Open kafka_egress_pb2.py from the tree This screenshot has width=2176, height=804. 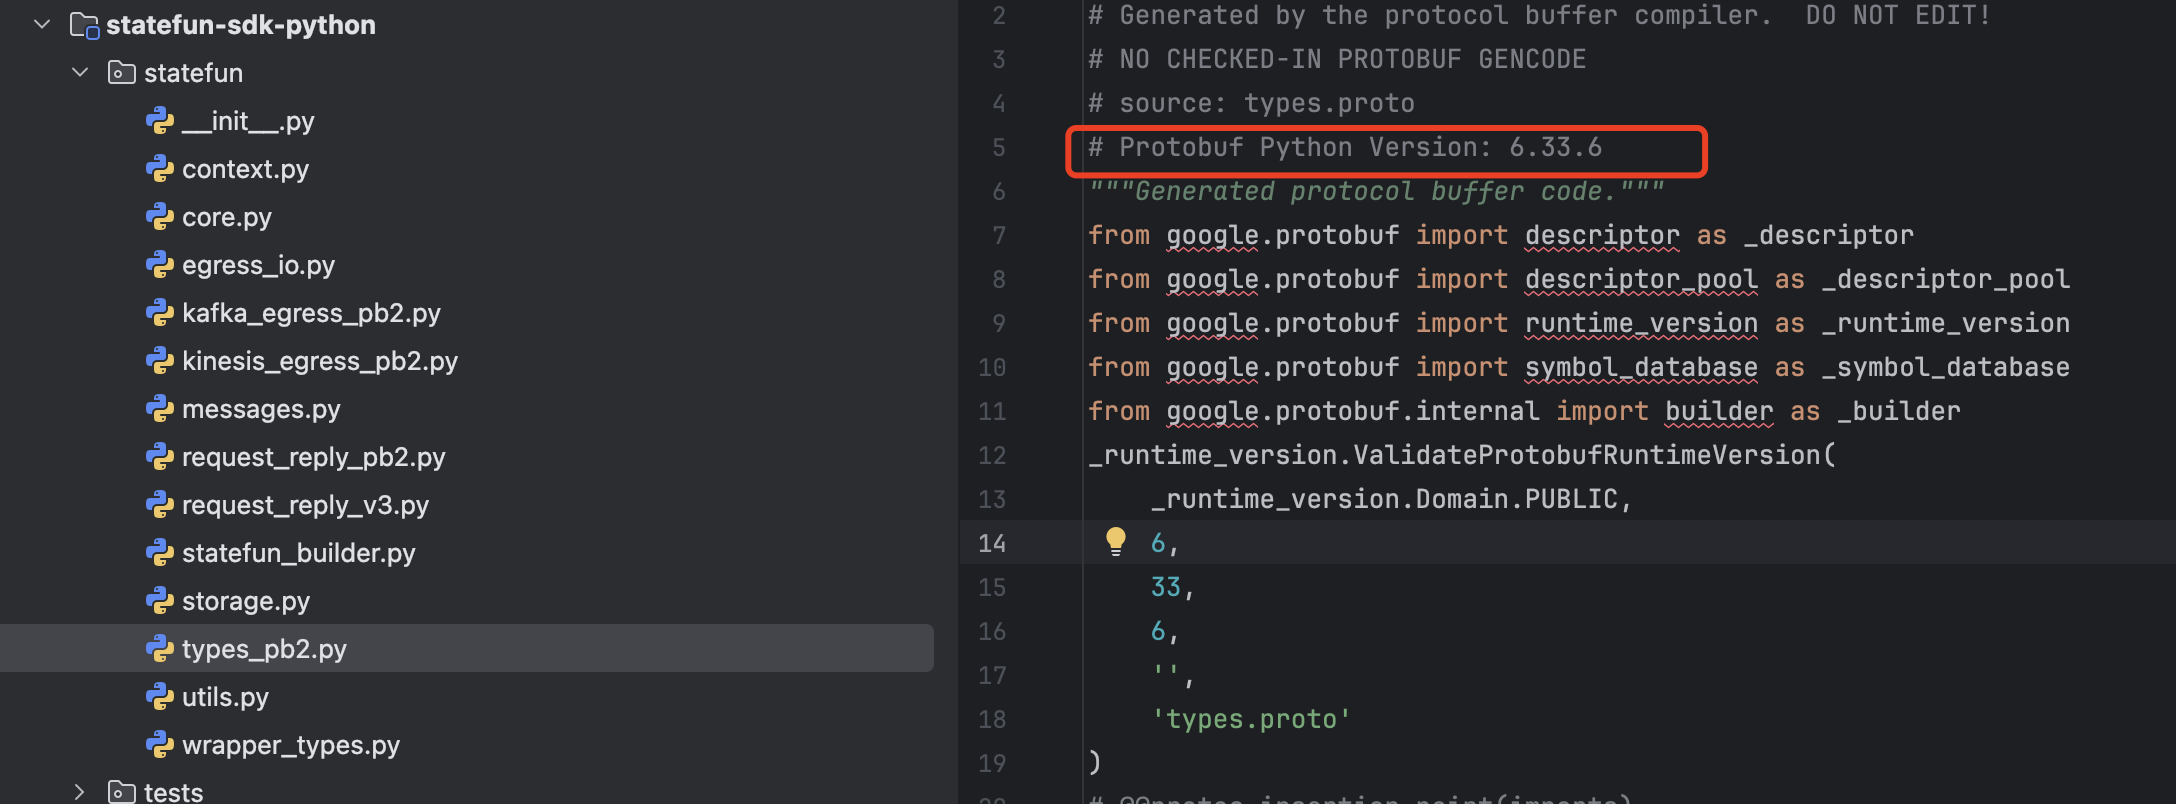[x=311, y=313]
